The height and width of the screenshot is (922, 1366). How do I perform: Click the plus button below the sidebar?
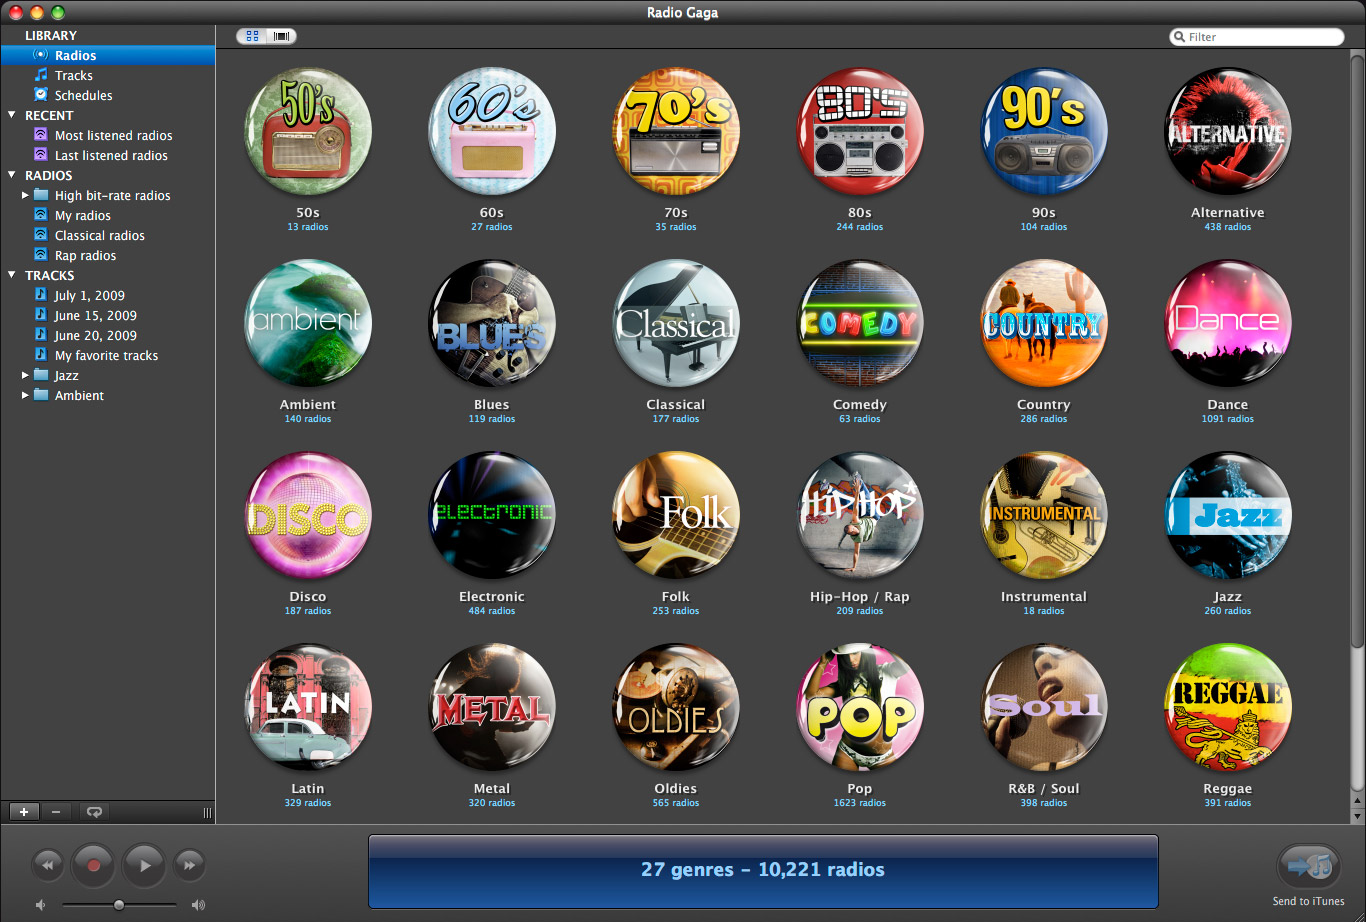(x=24, y=812)
